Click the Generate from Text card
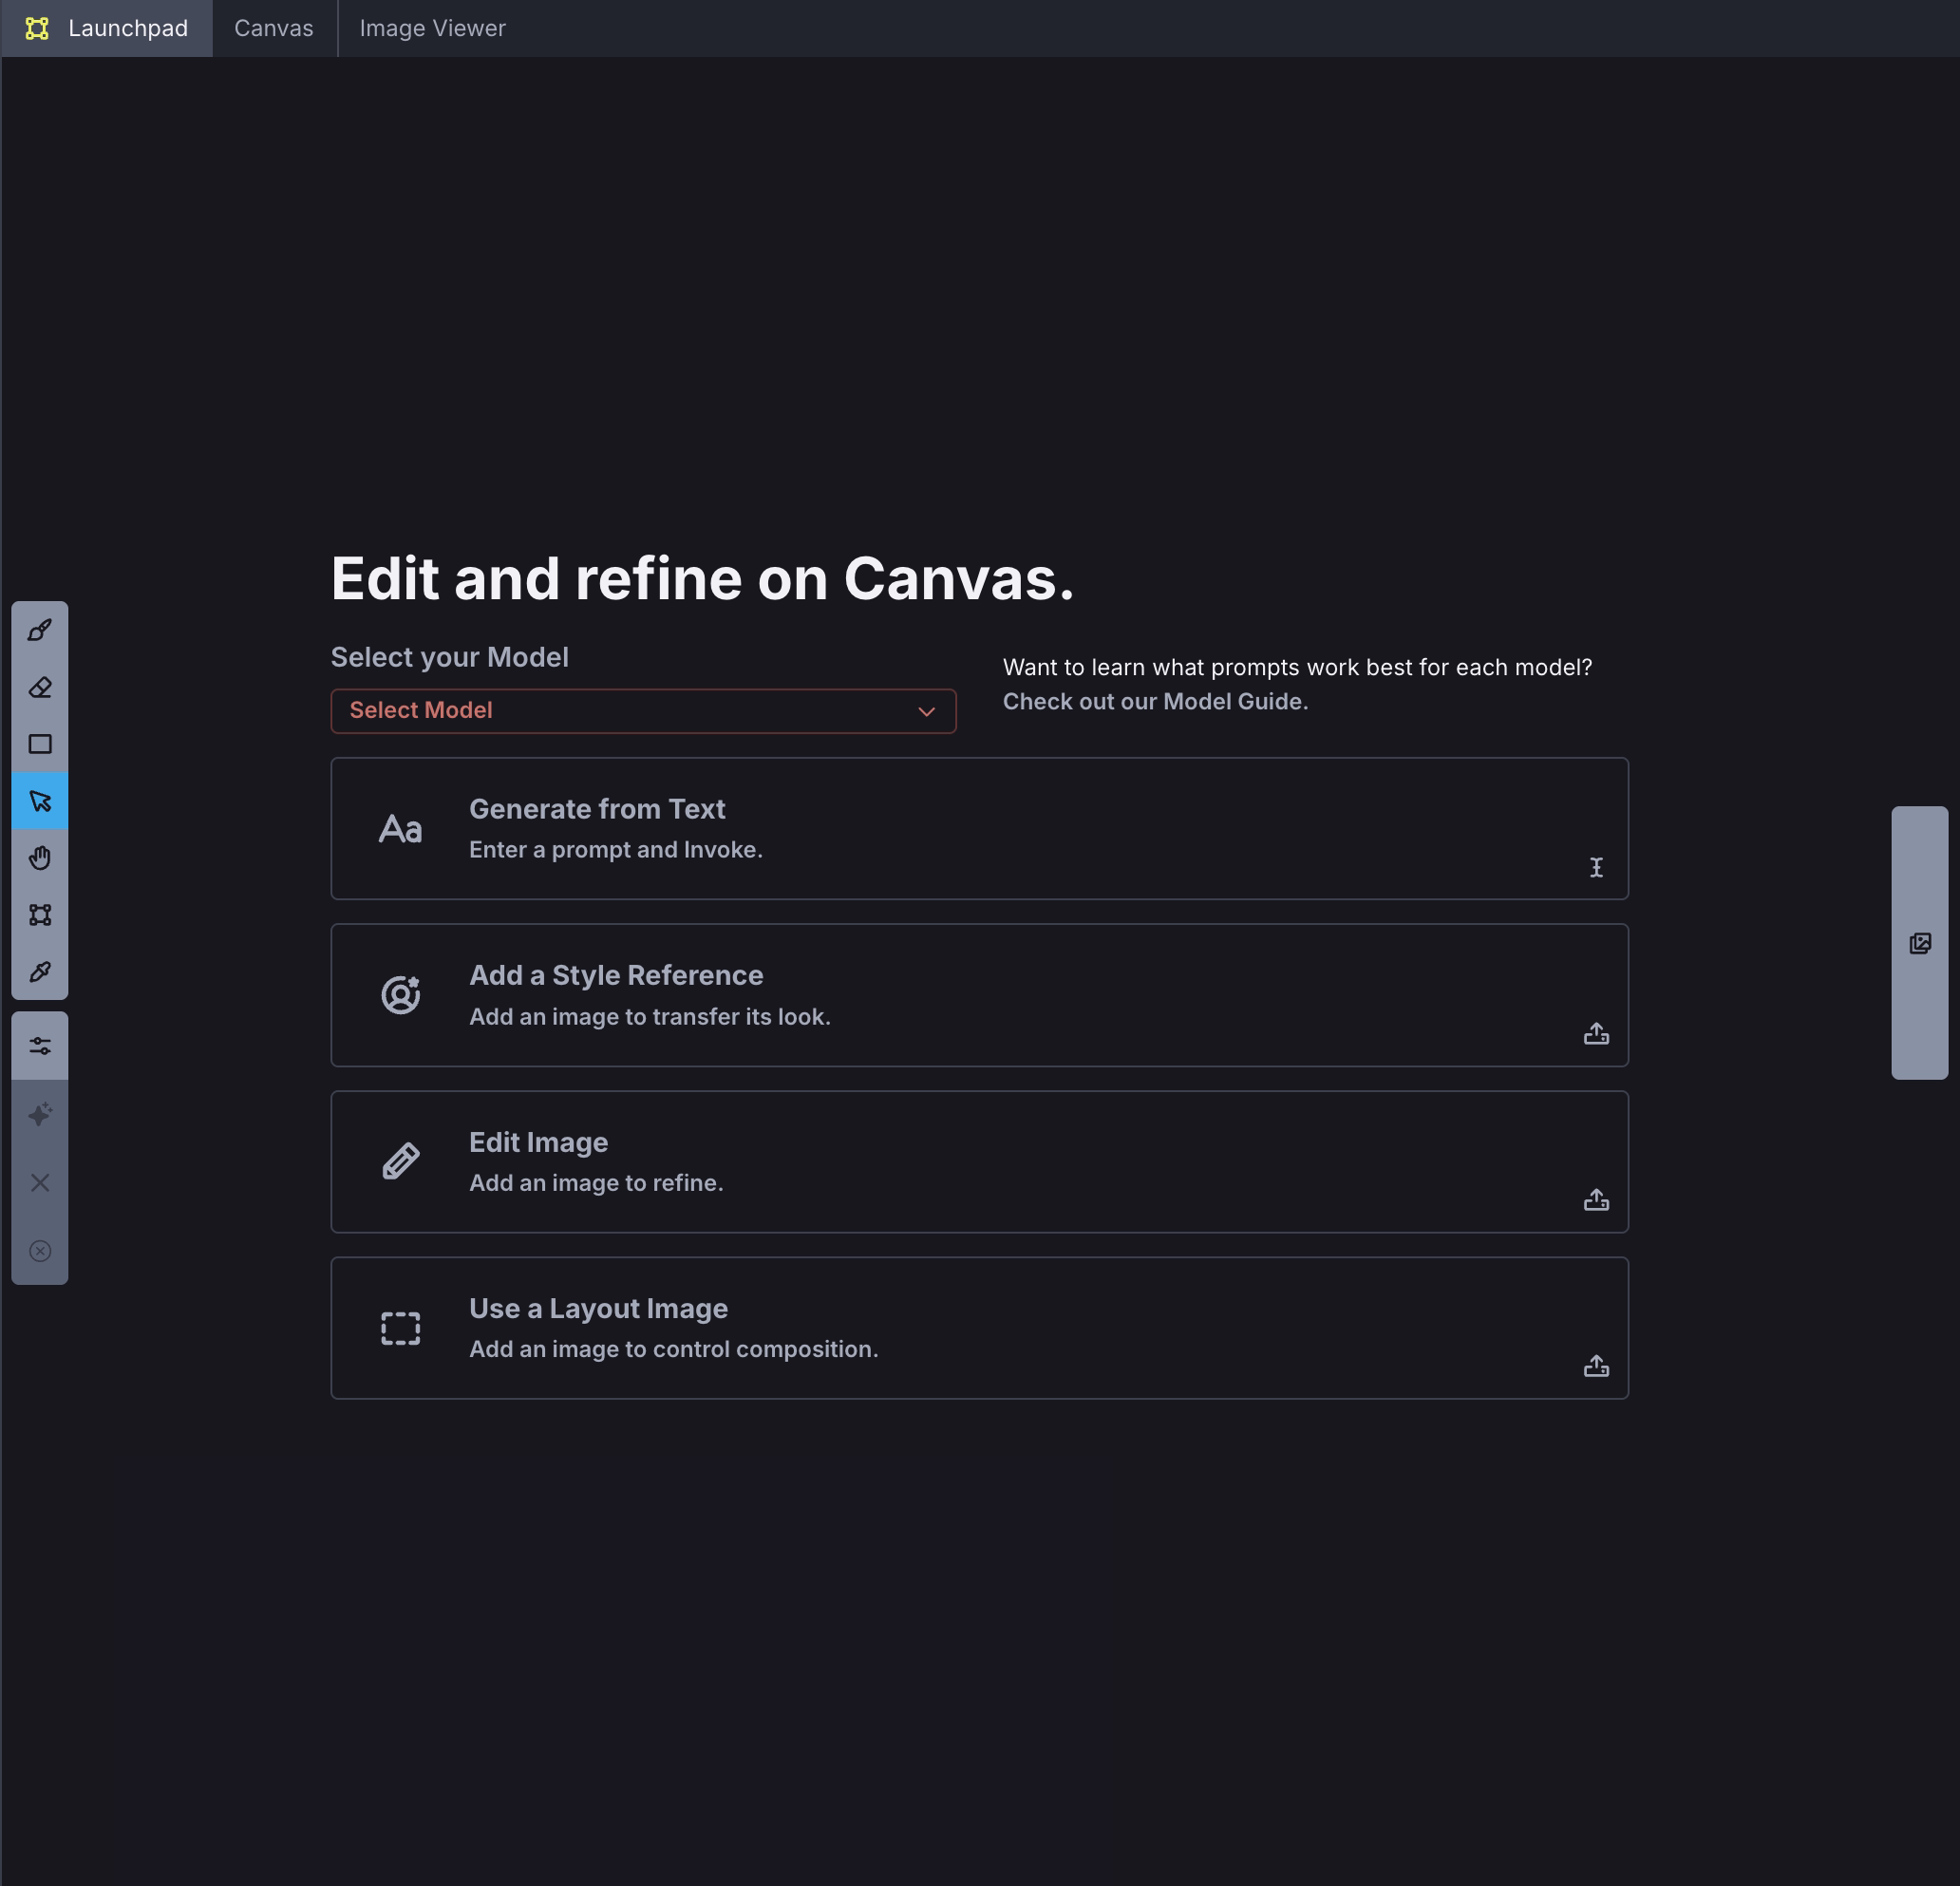Viewport: 1960px width, 1886px height. pyautogui.click(x=978, y=828)
